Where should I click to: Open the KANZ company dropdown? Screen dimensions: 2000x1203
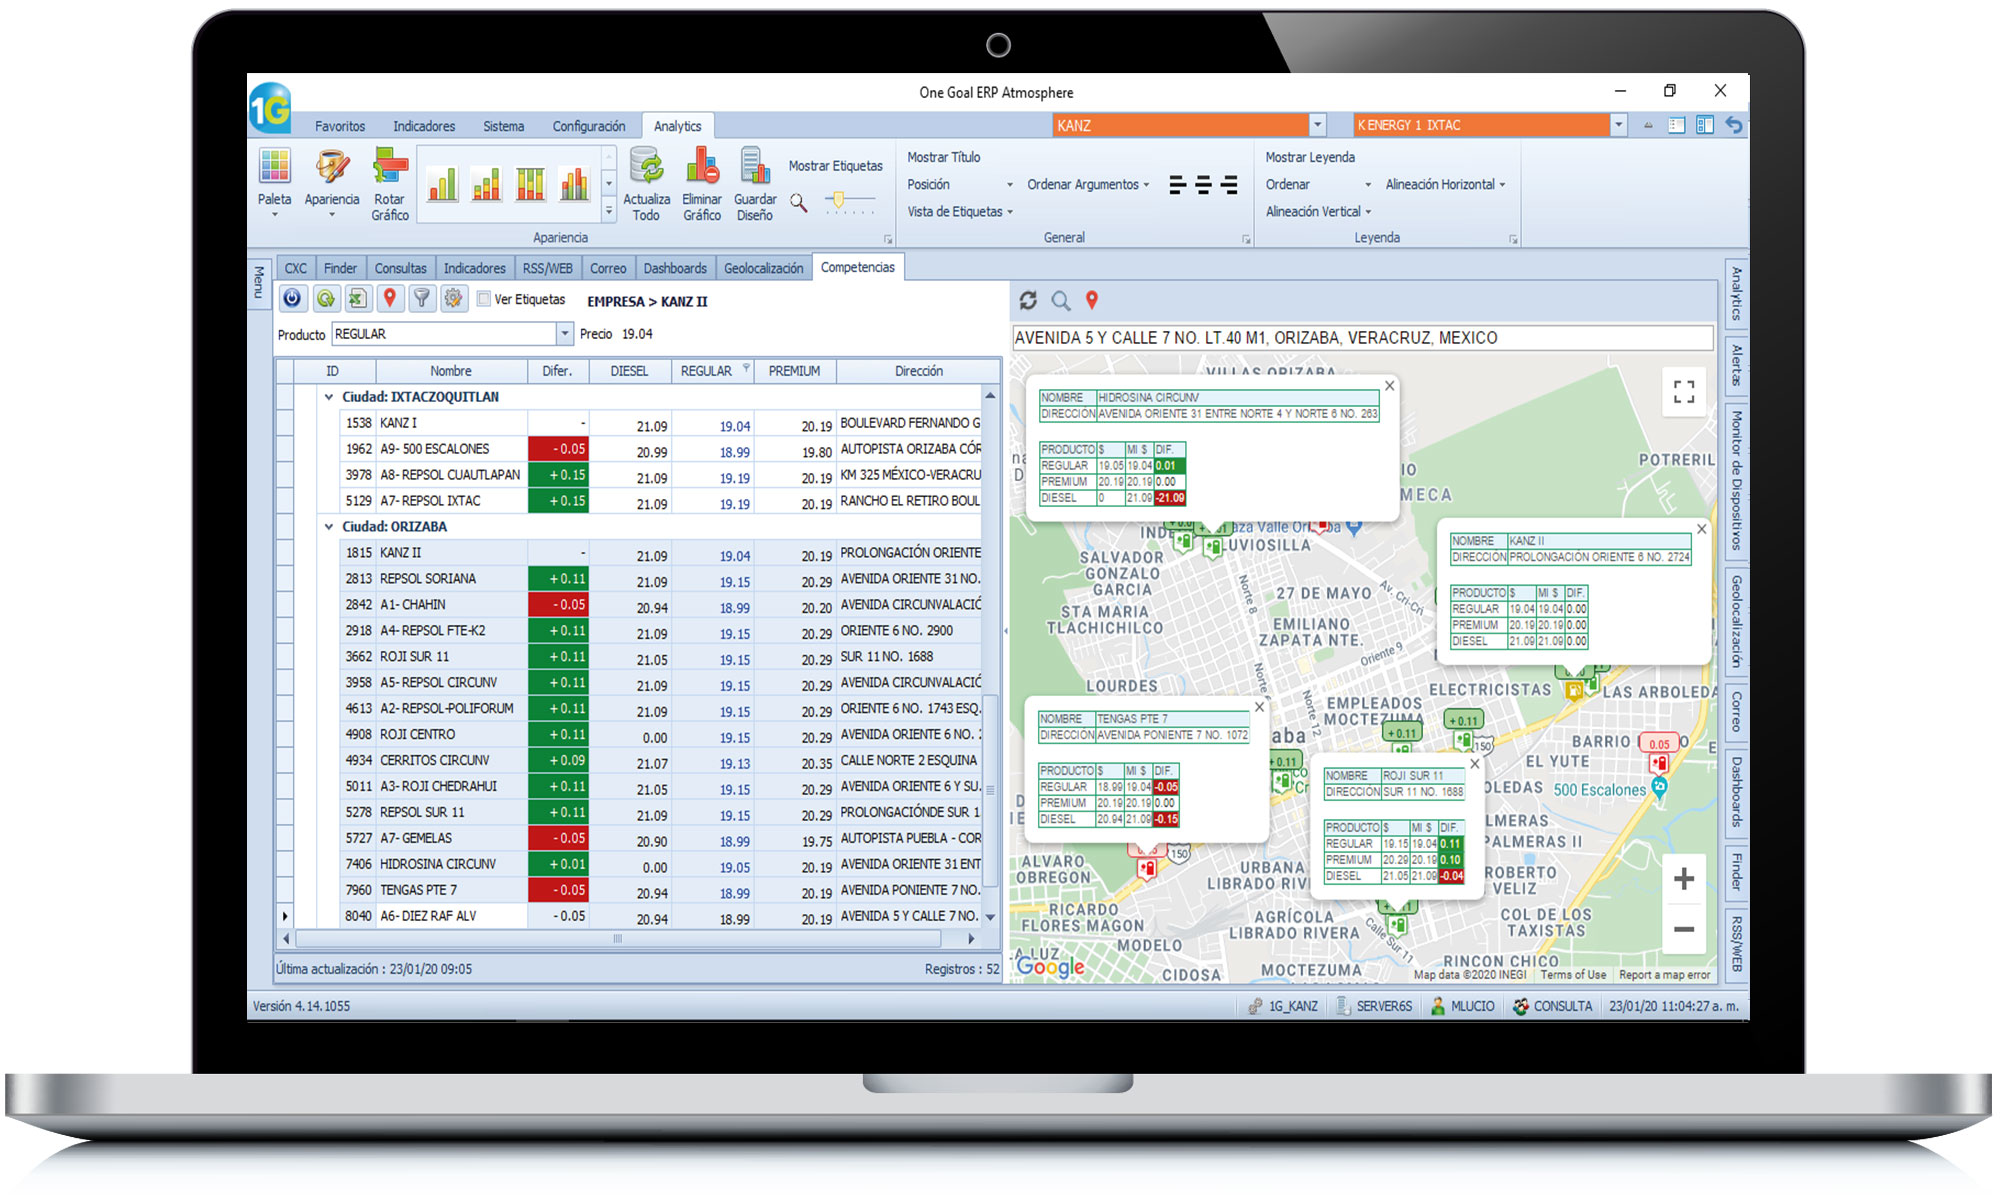(1317, 125)
